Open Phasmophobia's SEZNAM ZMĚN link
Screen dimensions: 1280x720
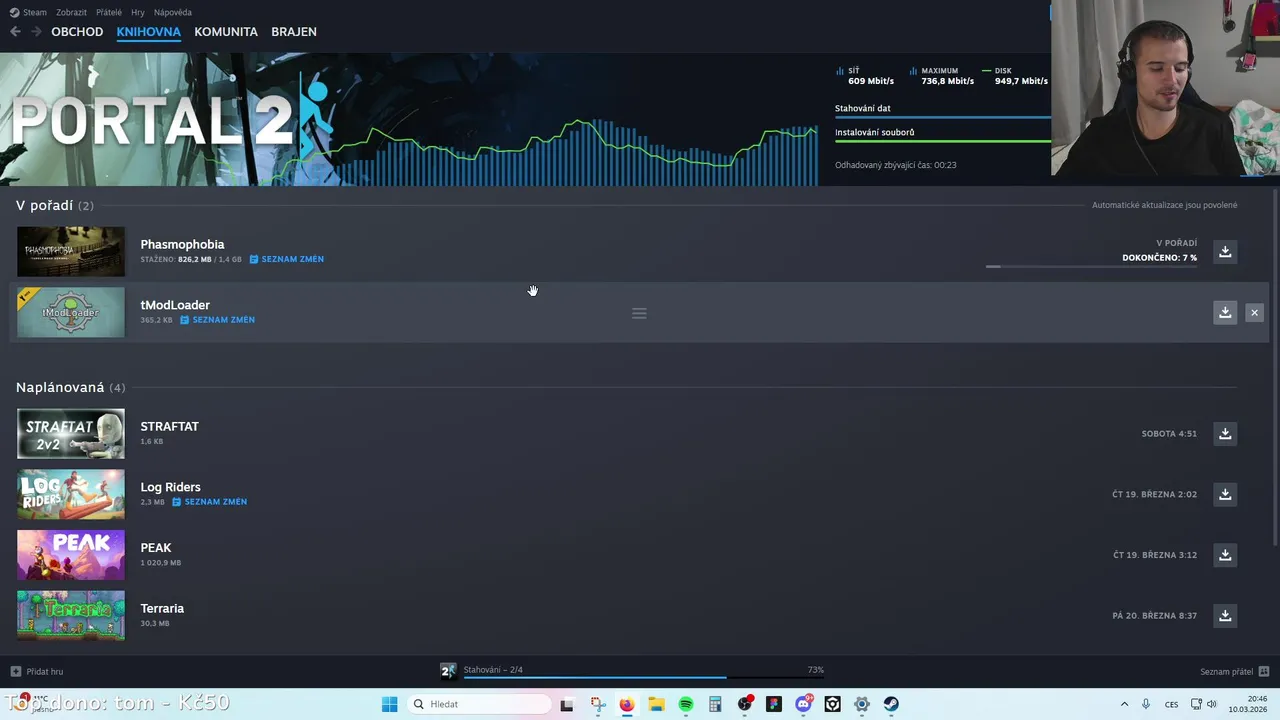286,259
